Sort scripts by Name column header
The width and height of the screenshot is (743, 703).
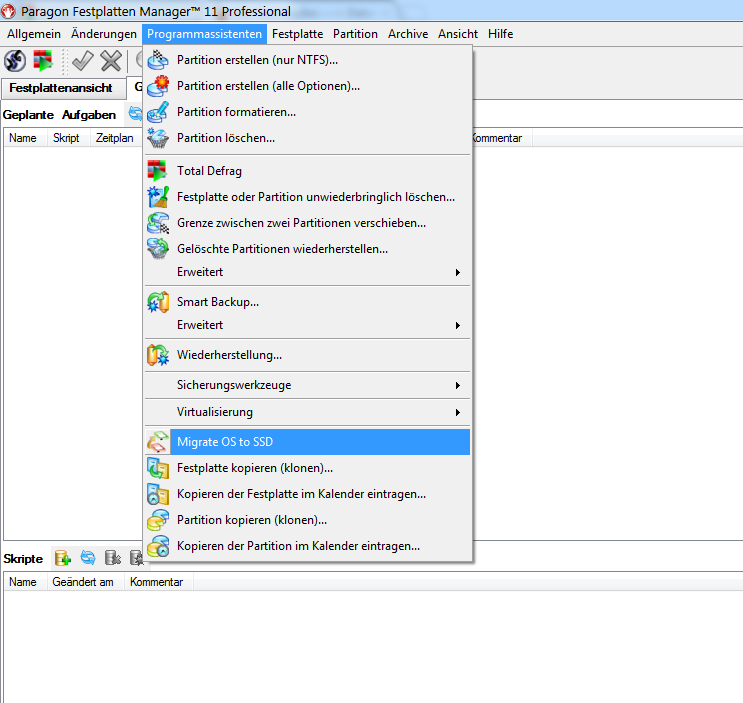pos(25,582)
